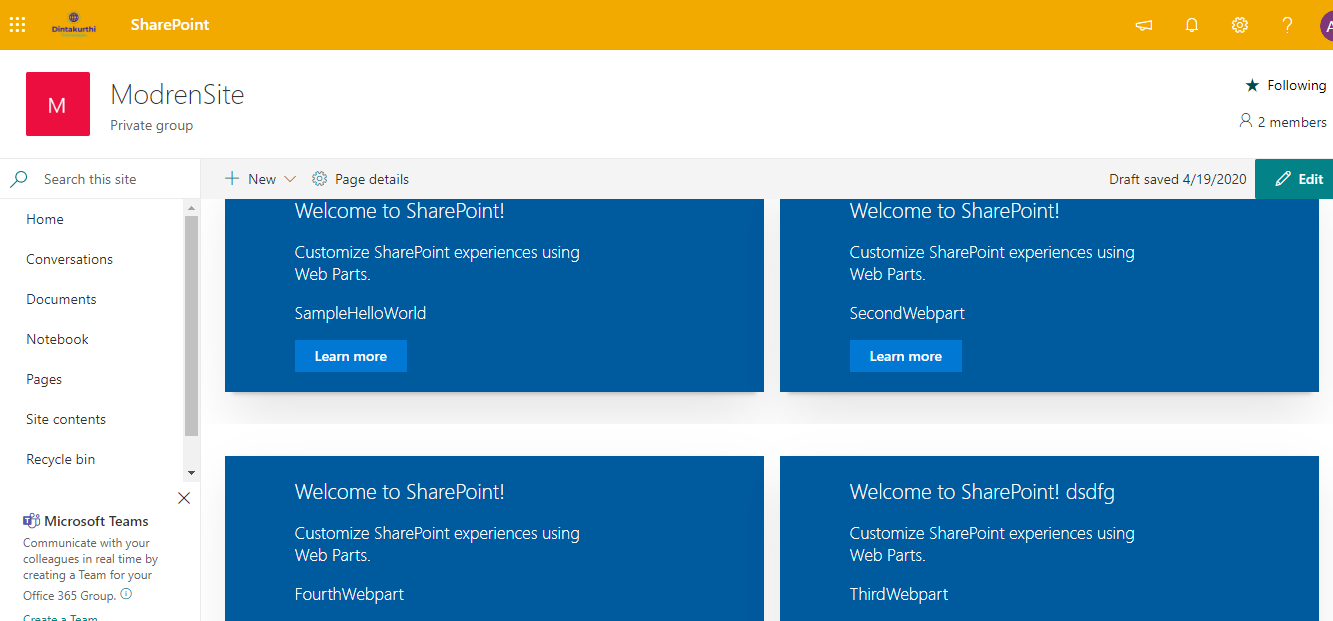Image resolution: width=1333 pixels, height=621 pixels.
Task: Open the Help question mark icon
Action: coord(1287,24)
